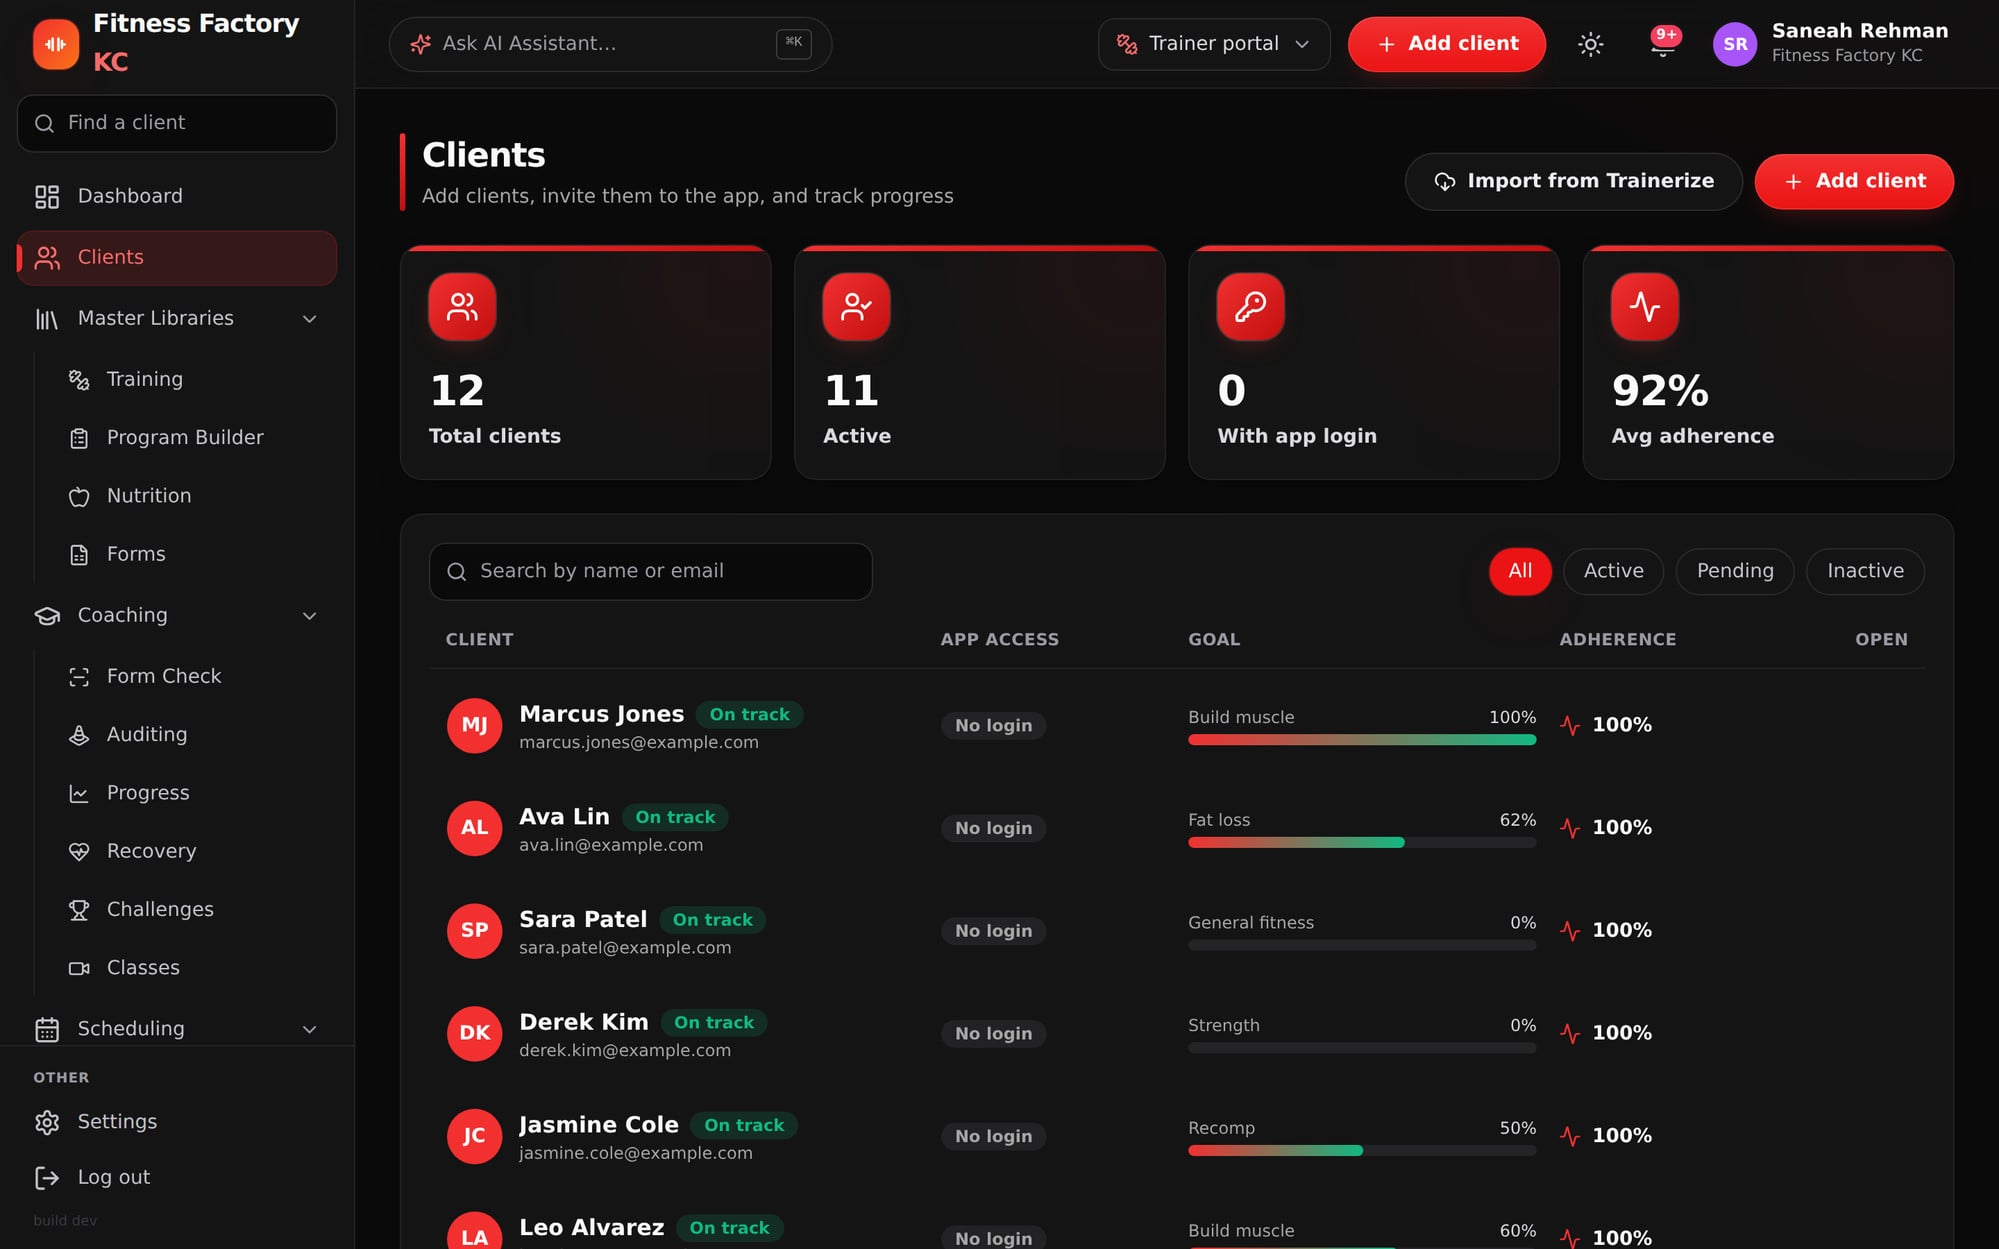Click Sara Patel SP avatar
Viewport: 1999px width, 1249px height.
tap(474, 931)
